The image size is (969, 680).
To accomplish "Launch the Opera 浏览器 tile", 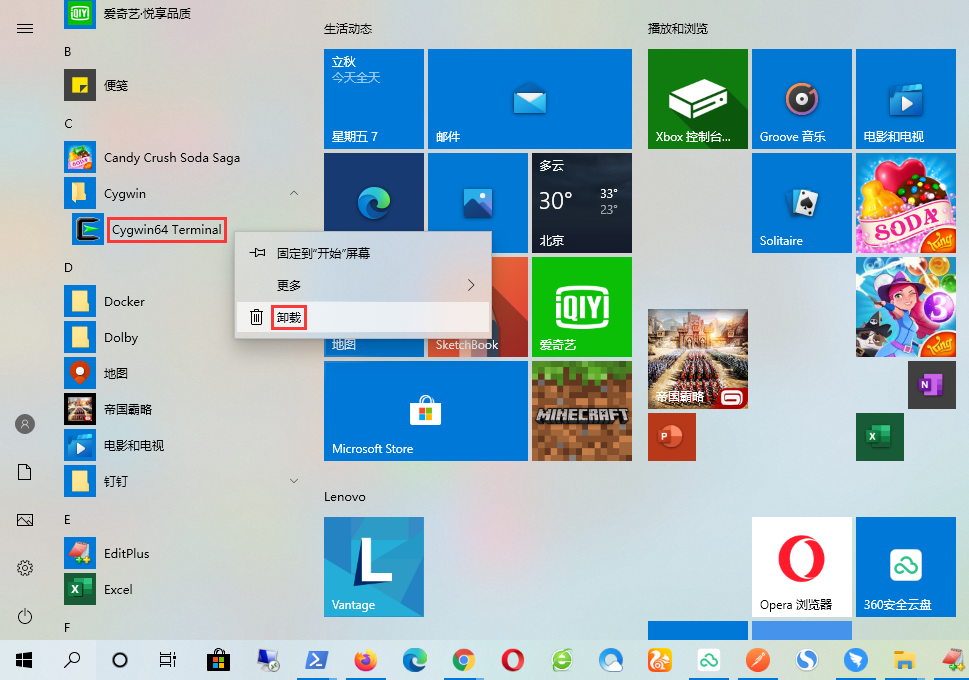I will (x=801, y=566).
